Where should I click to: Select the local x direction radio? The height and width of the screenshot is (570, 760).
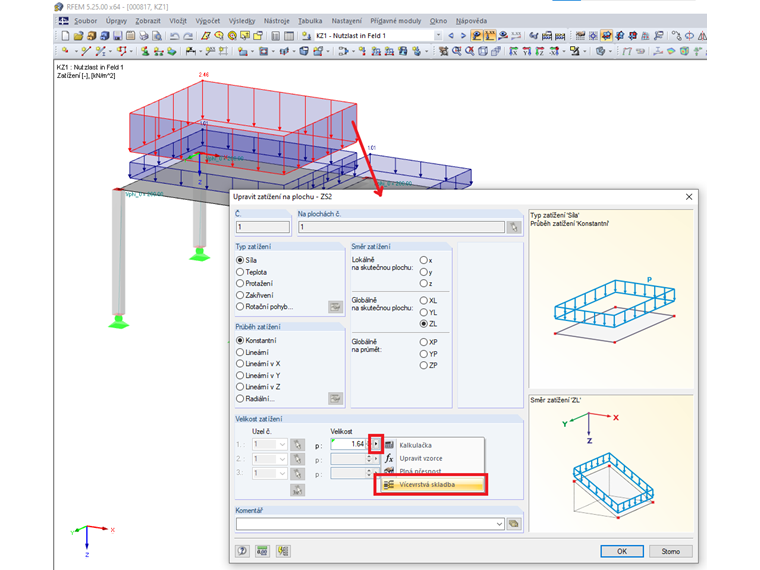[x=426, y=260]
